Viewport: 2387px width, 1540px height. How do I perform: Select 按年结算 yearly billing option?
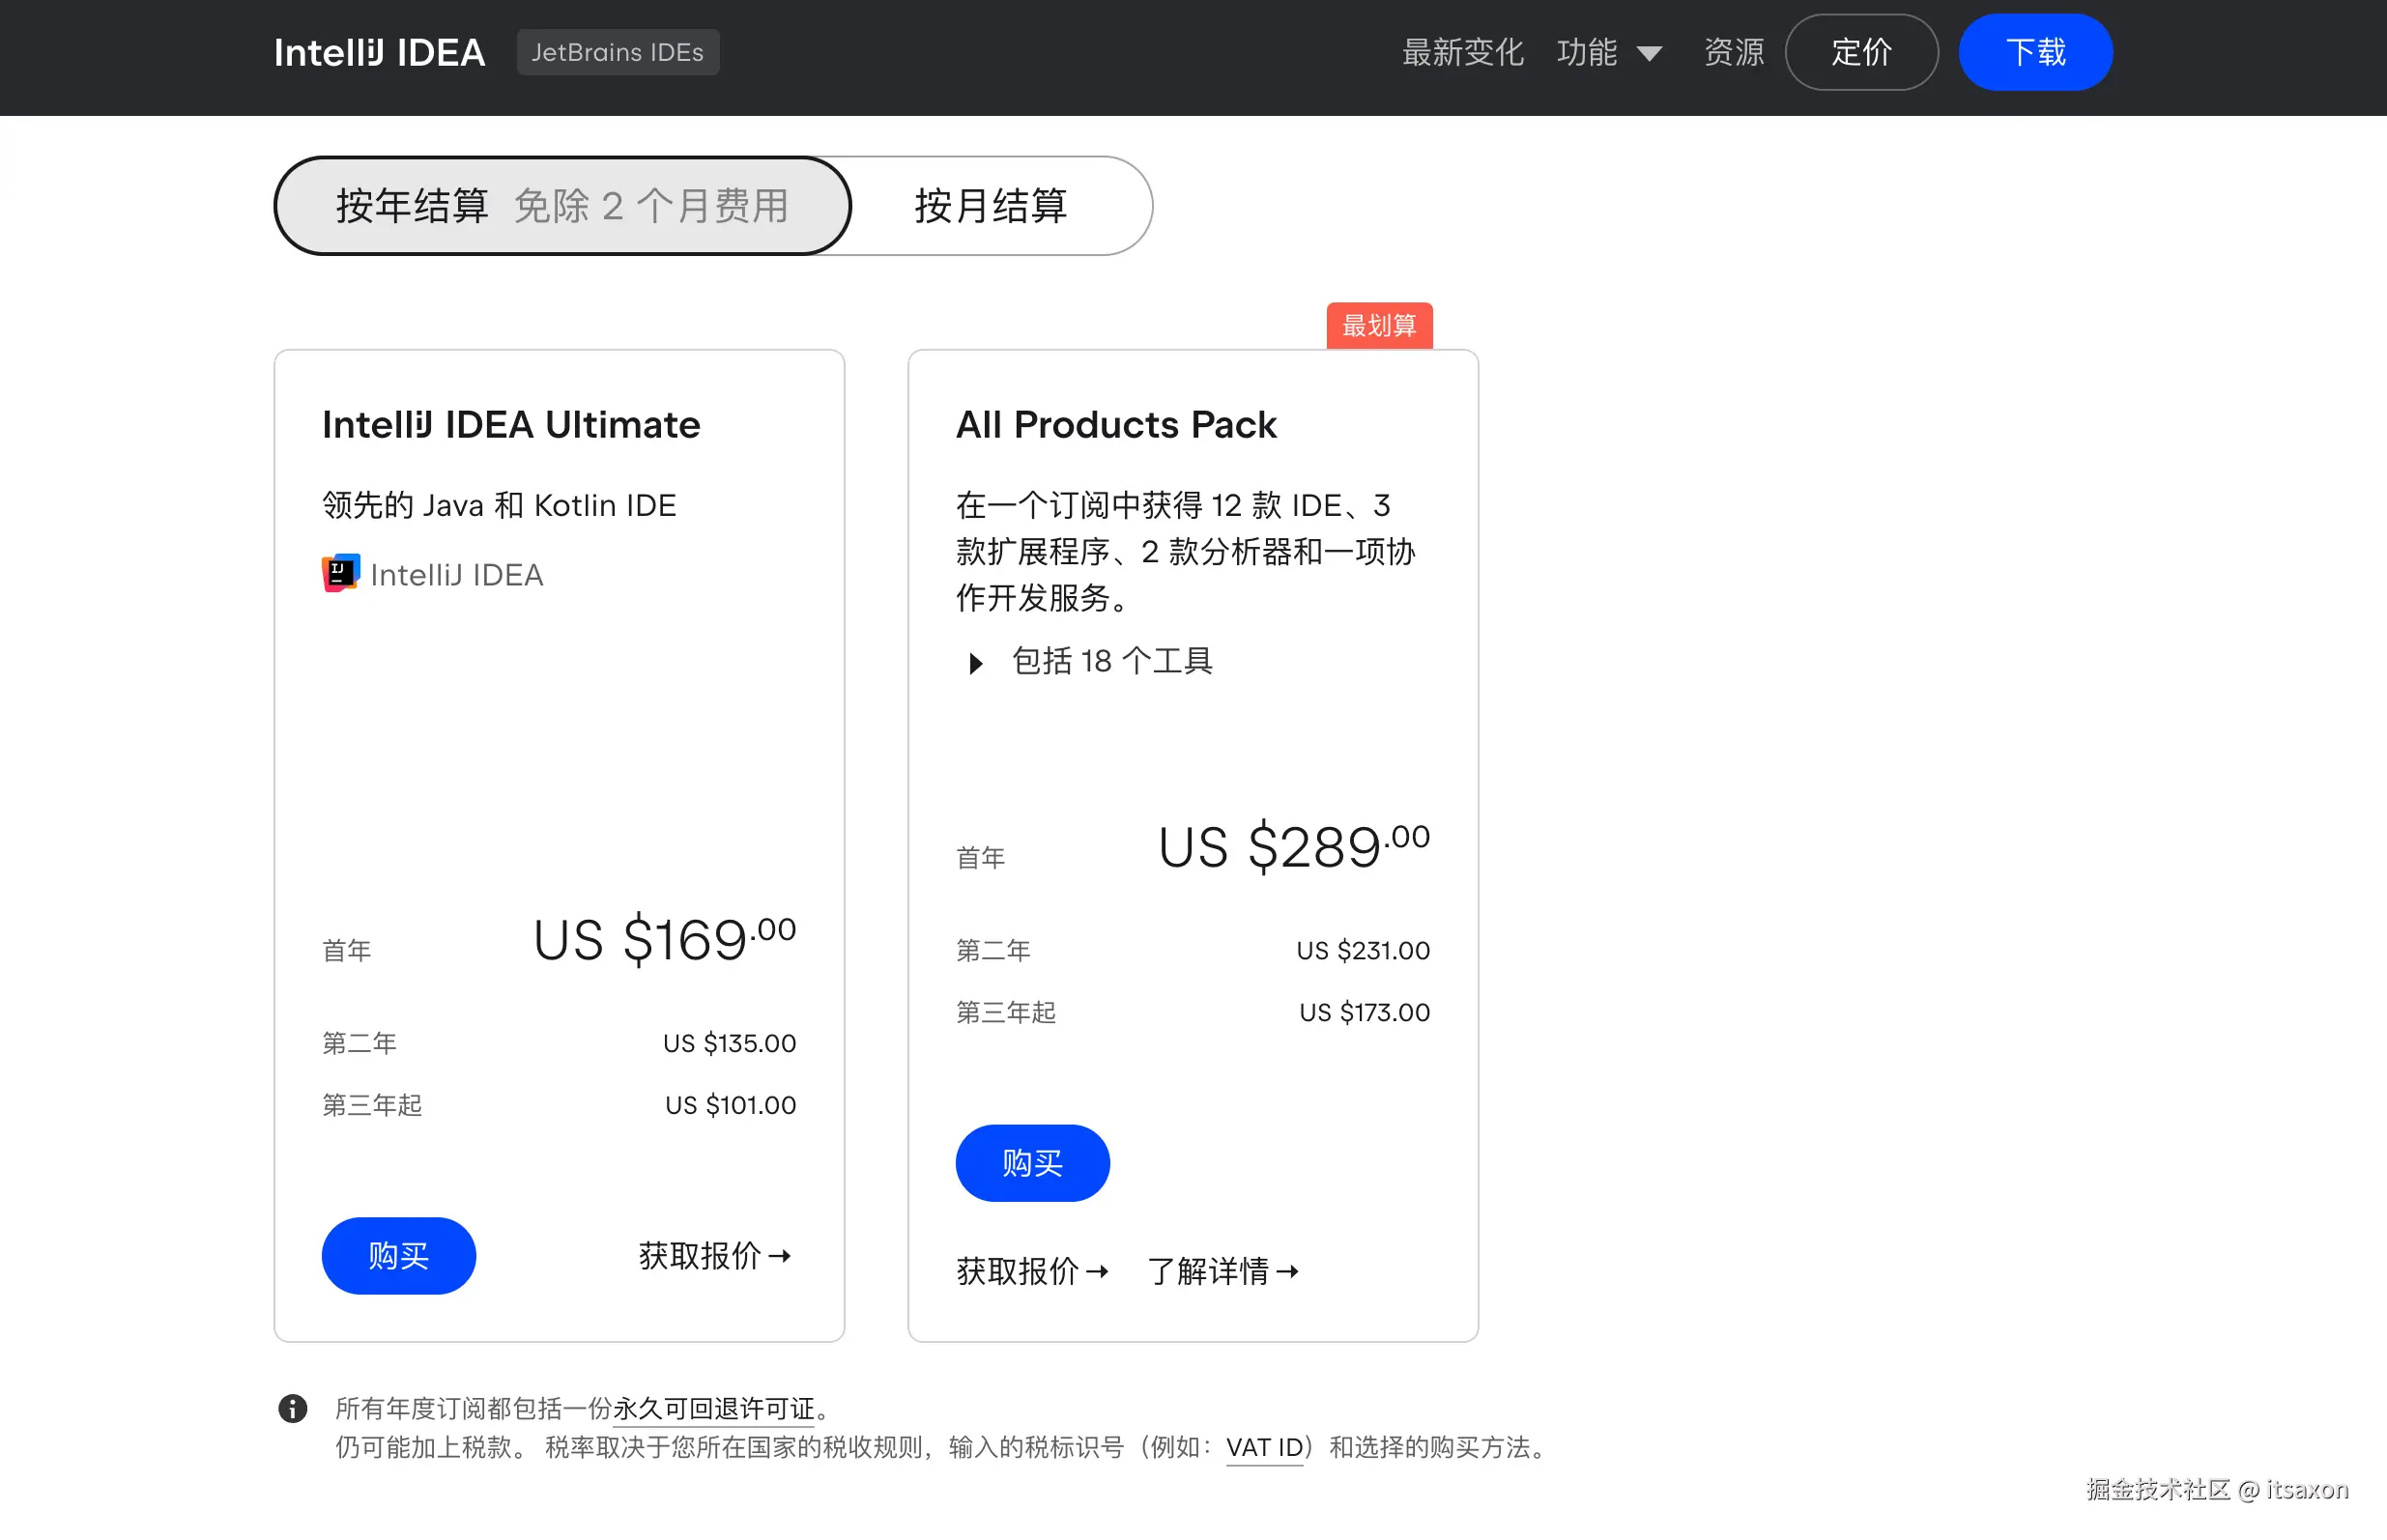[562, 206]
